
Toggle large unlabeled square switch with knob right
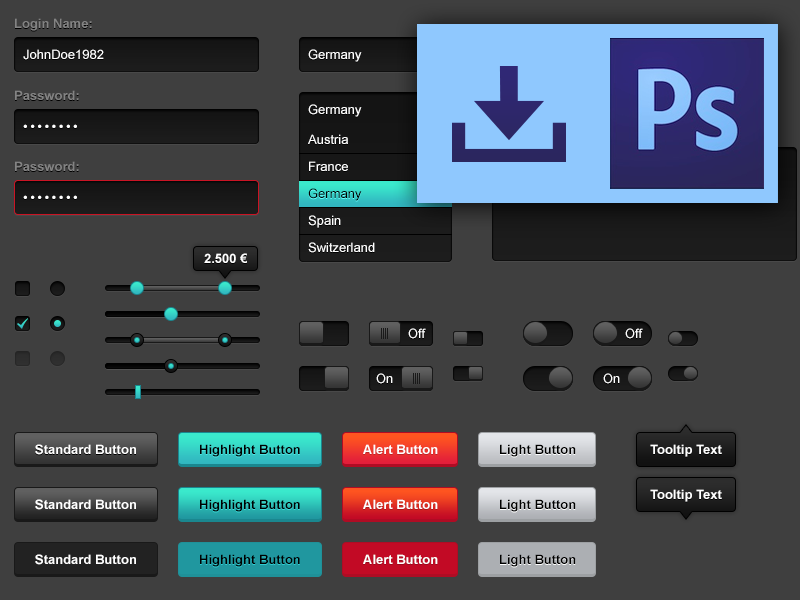(324, 379)
